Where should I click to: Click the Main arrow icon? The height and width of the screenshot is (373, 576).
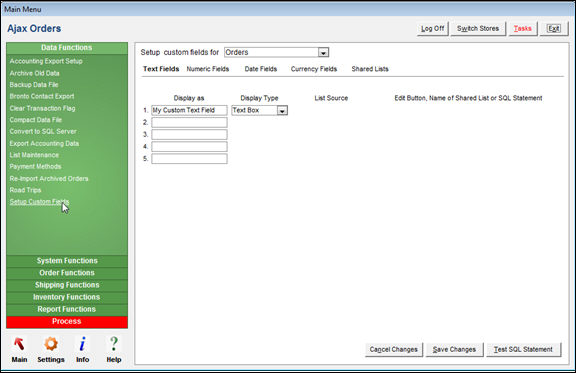tap(19, 344)
